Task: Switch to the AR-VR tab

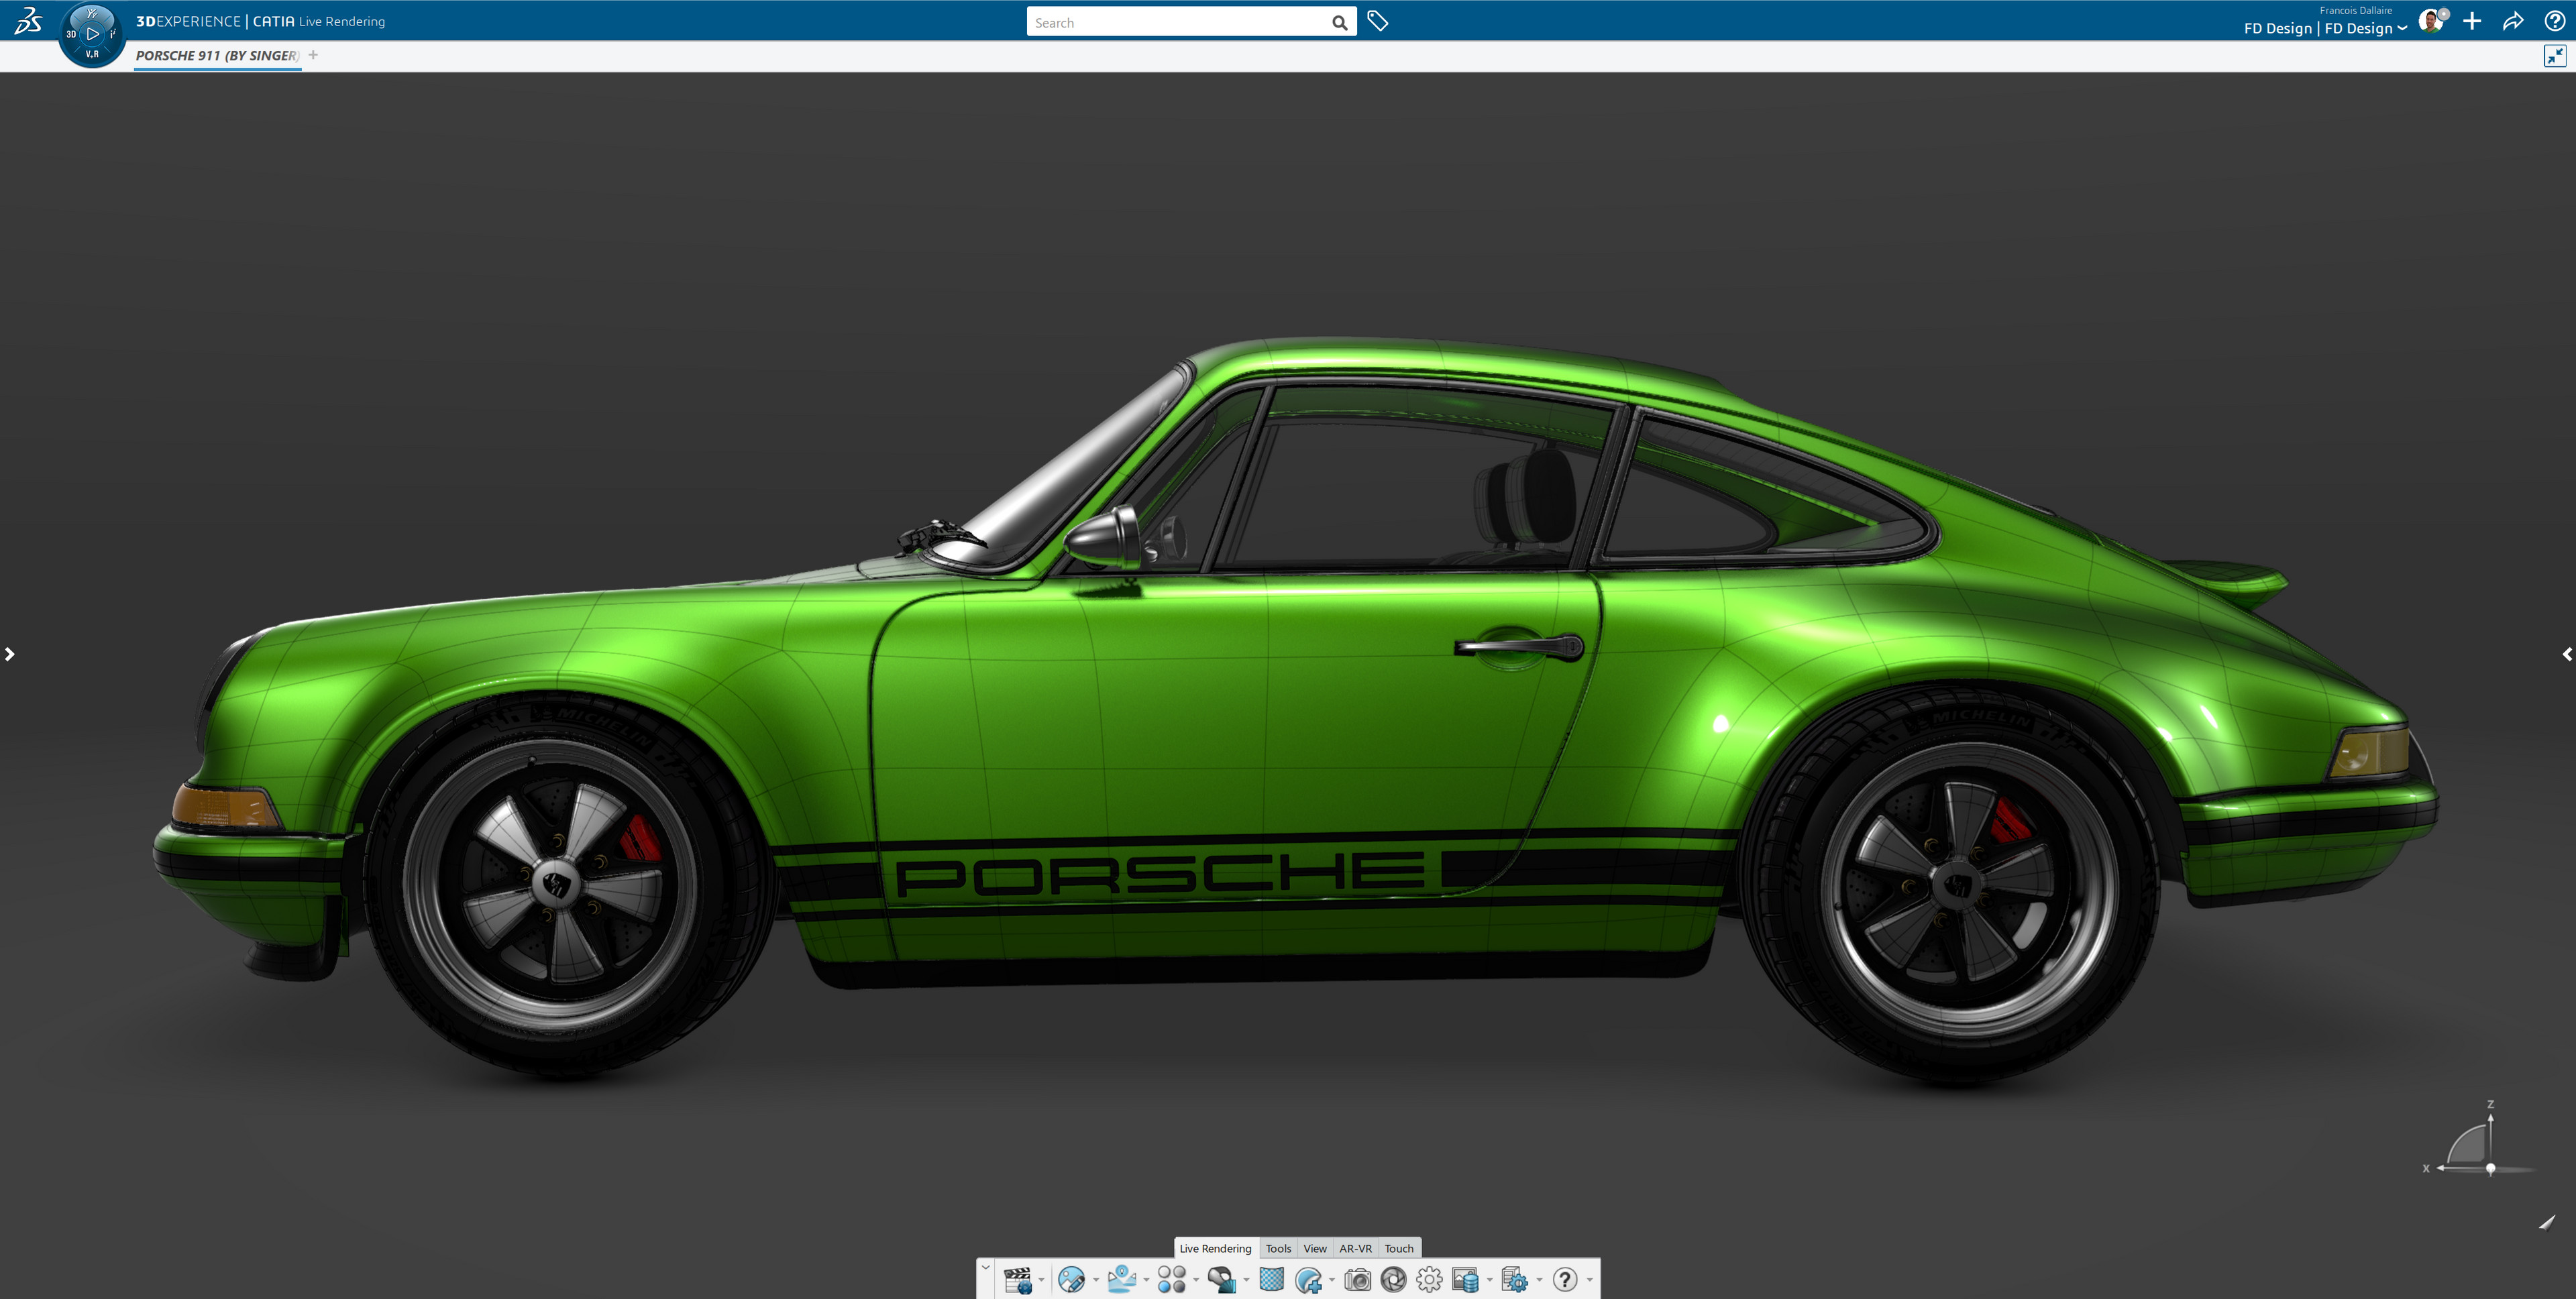Action: click(1356, 1248)
